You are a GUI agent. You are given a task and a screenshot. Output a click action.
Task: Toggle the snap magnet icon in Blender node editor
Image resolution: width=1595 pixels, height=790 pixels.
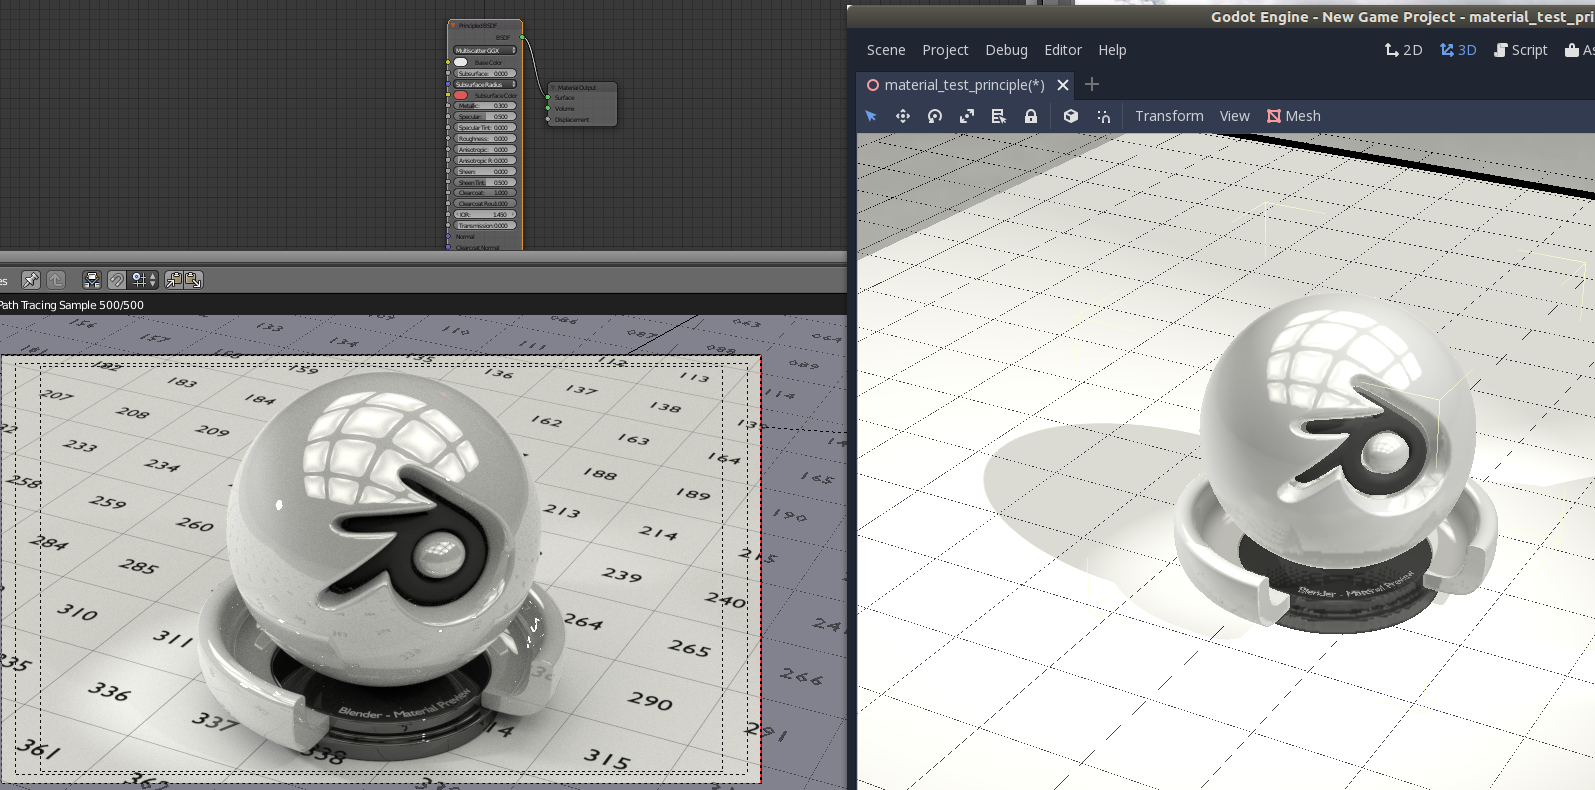[117, 280]
